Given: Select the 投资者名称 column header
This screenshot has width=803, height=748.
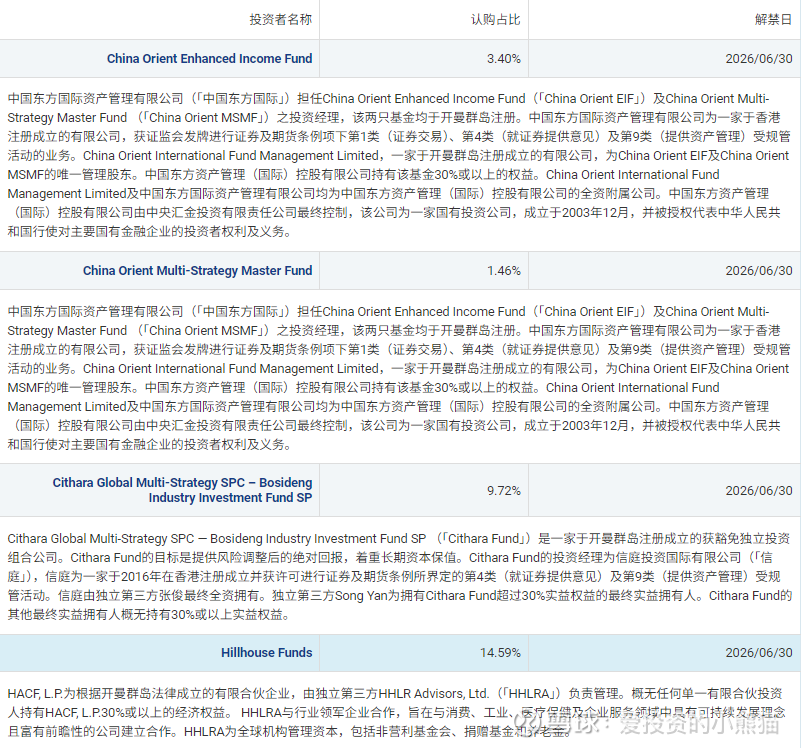Looking at the screenshot, I should pyautogui.click(x=281, y=19).
